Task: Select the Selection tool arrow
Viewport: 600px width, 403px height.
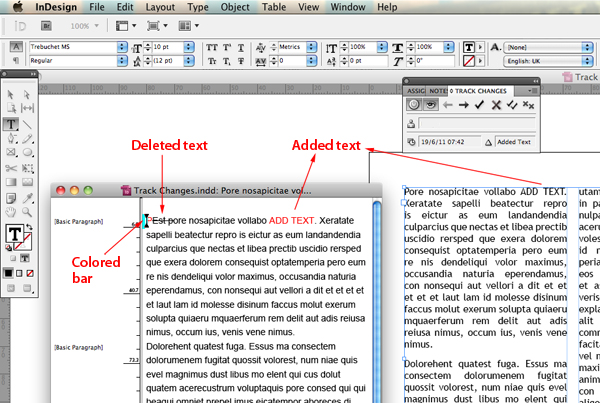Action: tap(11, 94)
